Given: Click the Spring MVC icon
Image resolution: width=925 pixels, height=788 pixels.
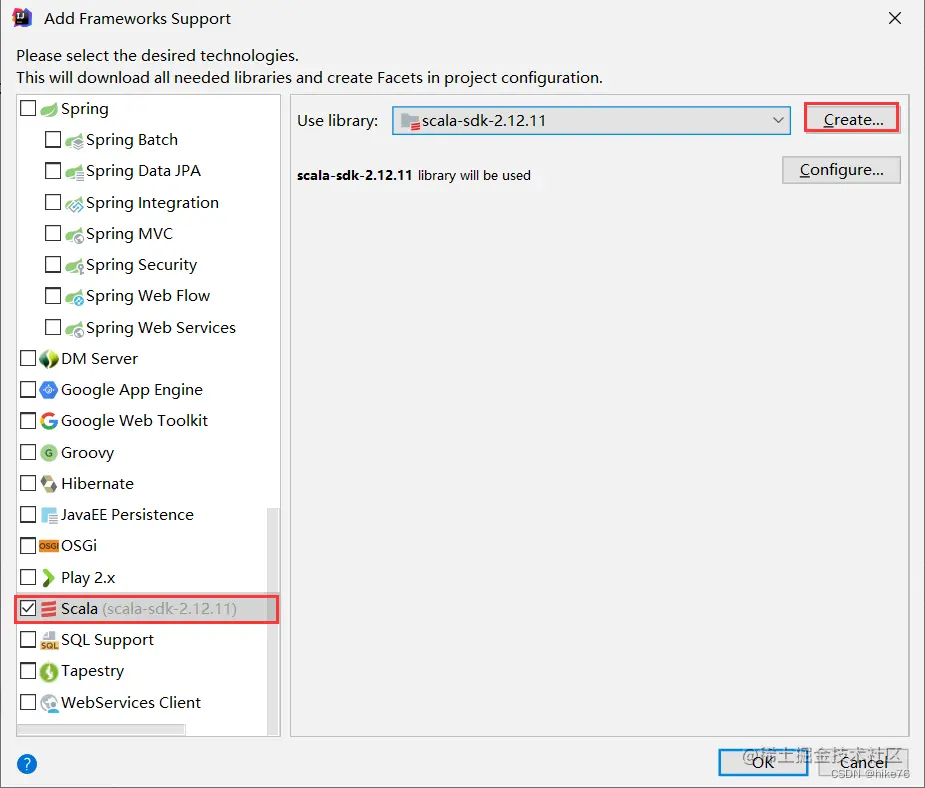Looking at the screenshot, I should (74, 235).
